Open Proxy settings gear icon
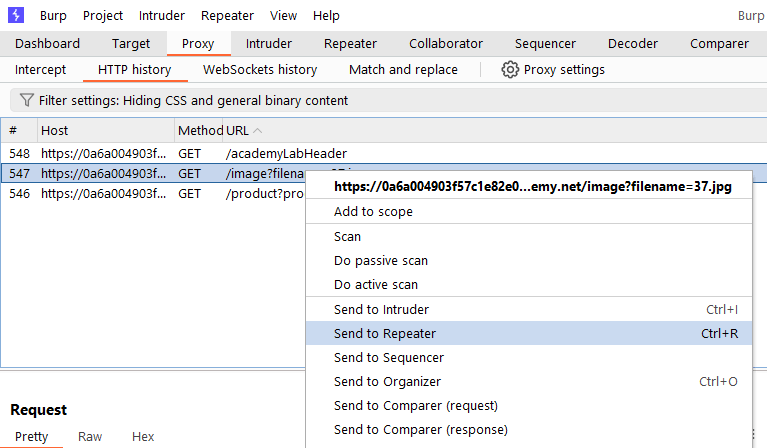The width and height of the screenshot is (767, 448). click(x=510, y=70)
